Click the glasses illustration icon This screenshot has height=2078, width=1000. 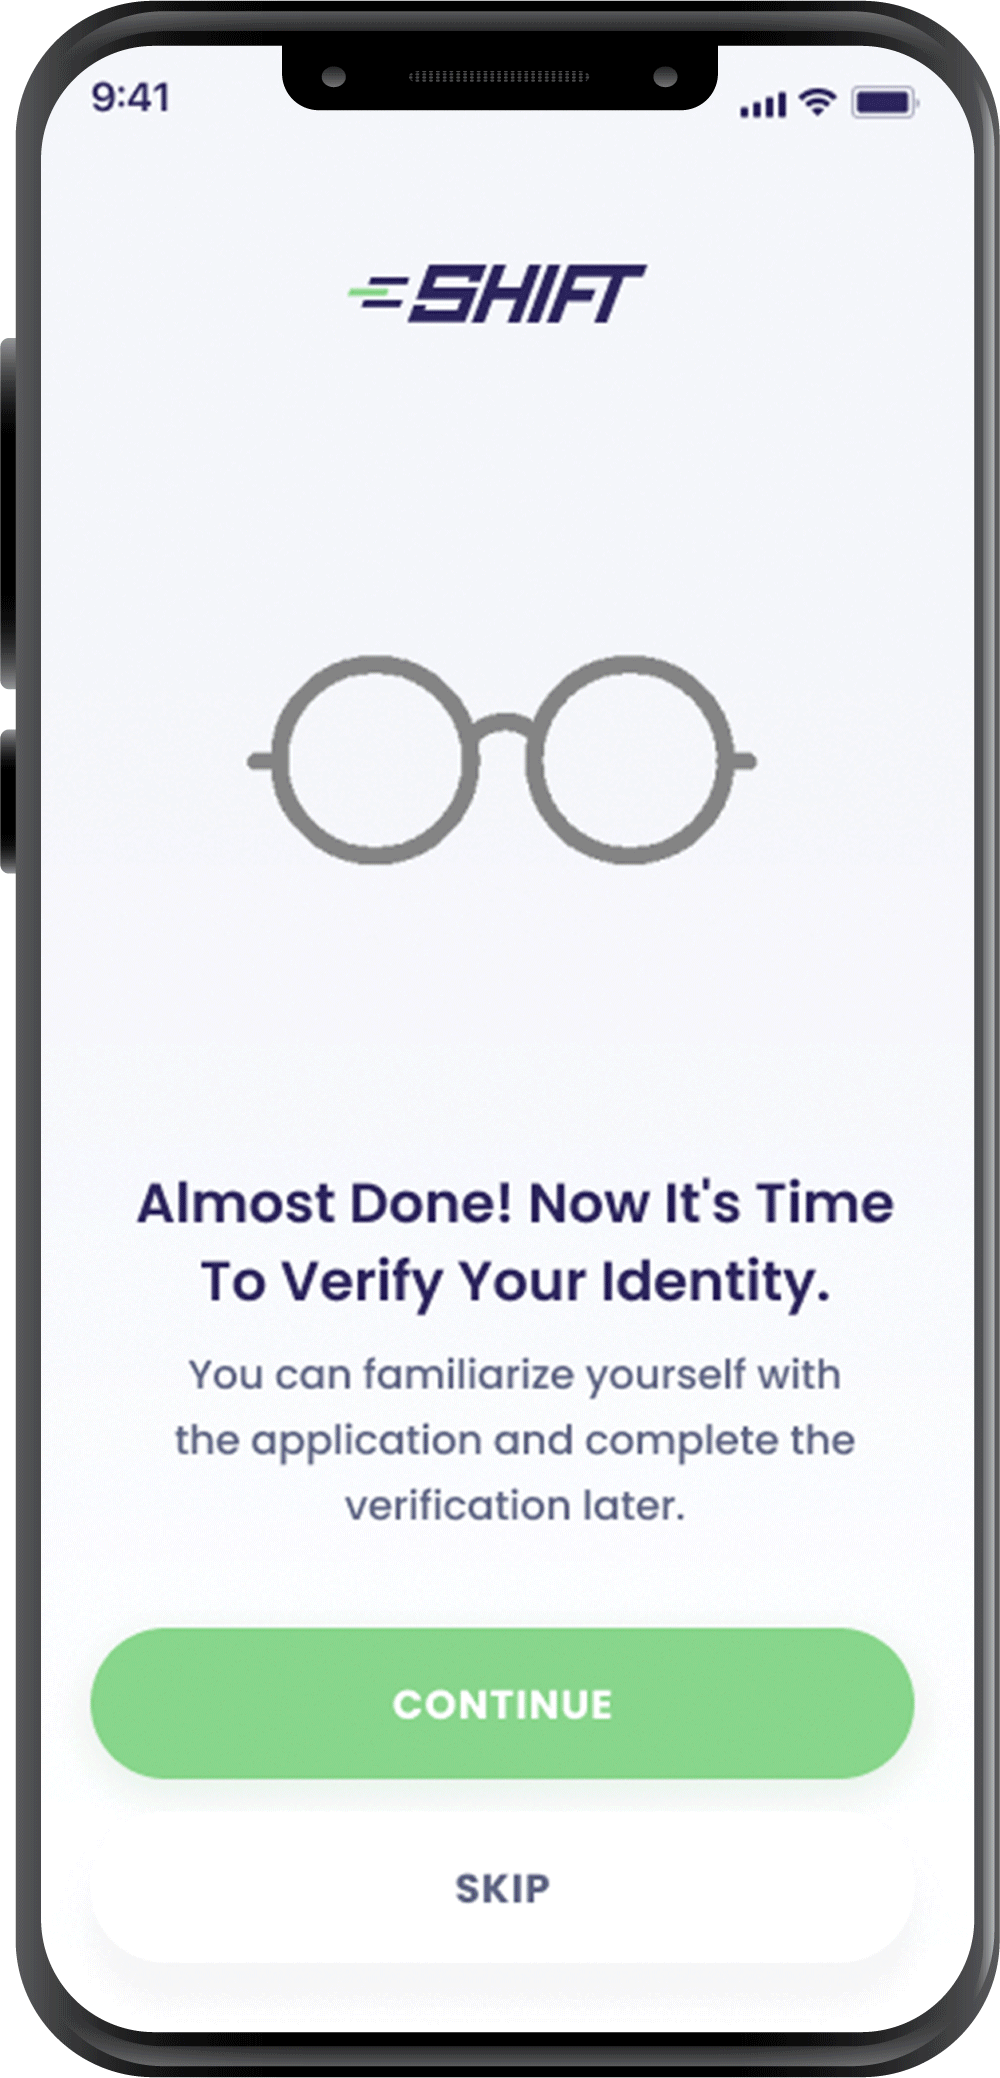point(502,760)
